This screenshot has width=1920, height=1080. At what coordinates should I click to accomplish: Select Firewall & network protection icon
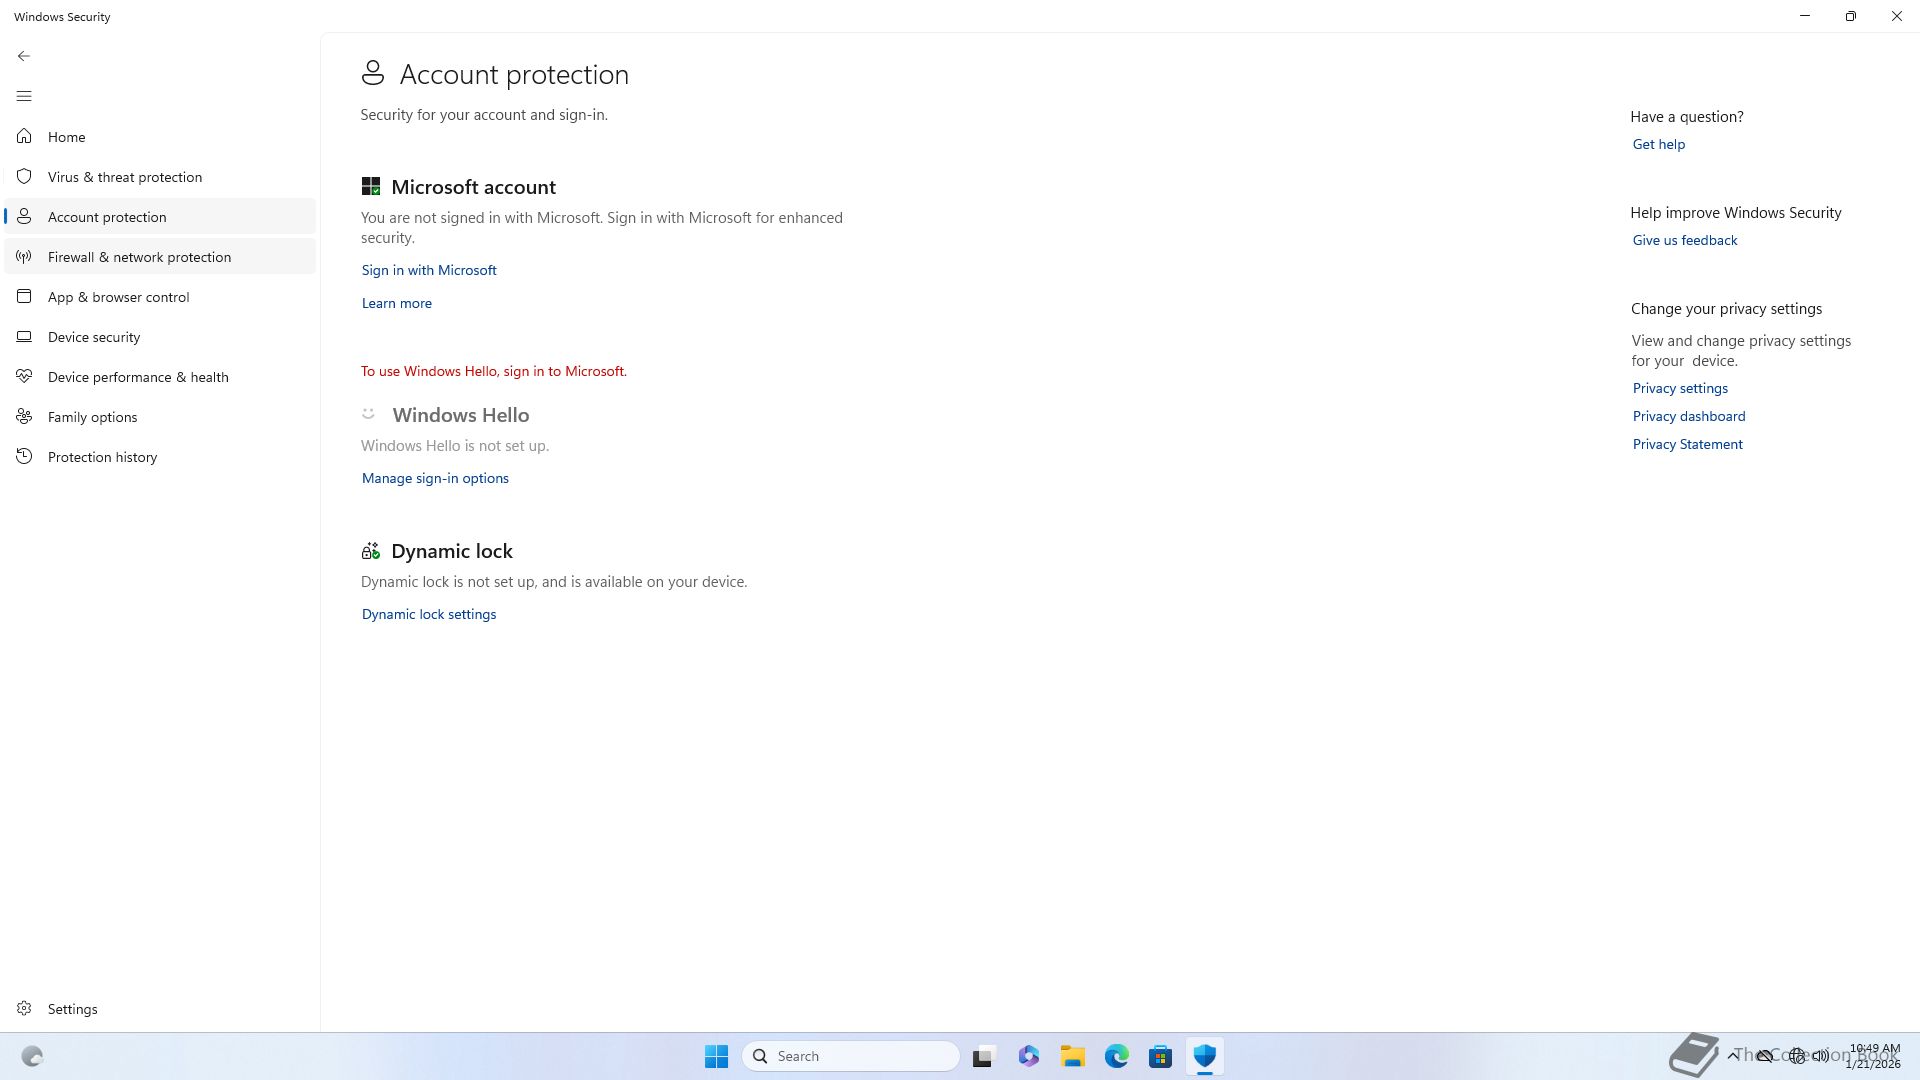24,256
